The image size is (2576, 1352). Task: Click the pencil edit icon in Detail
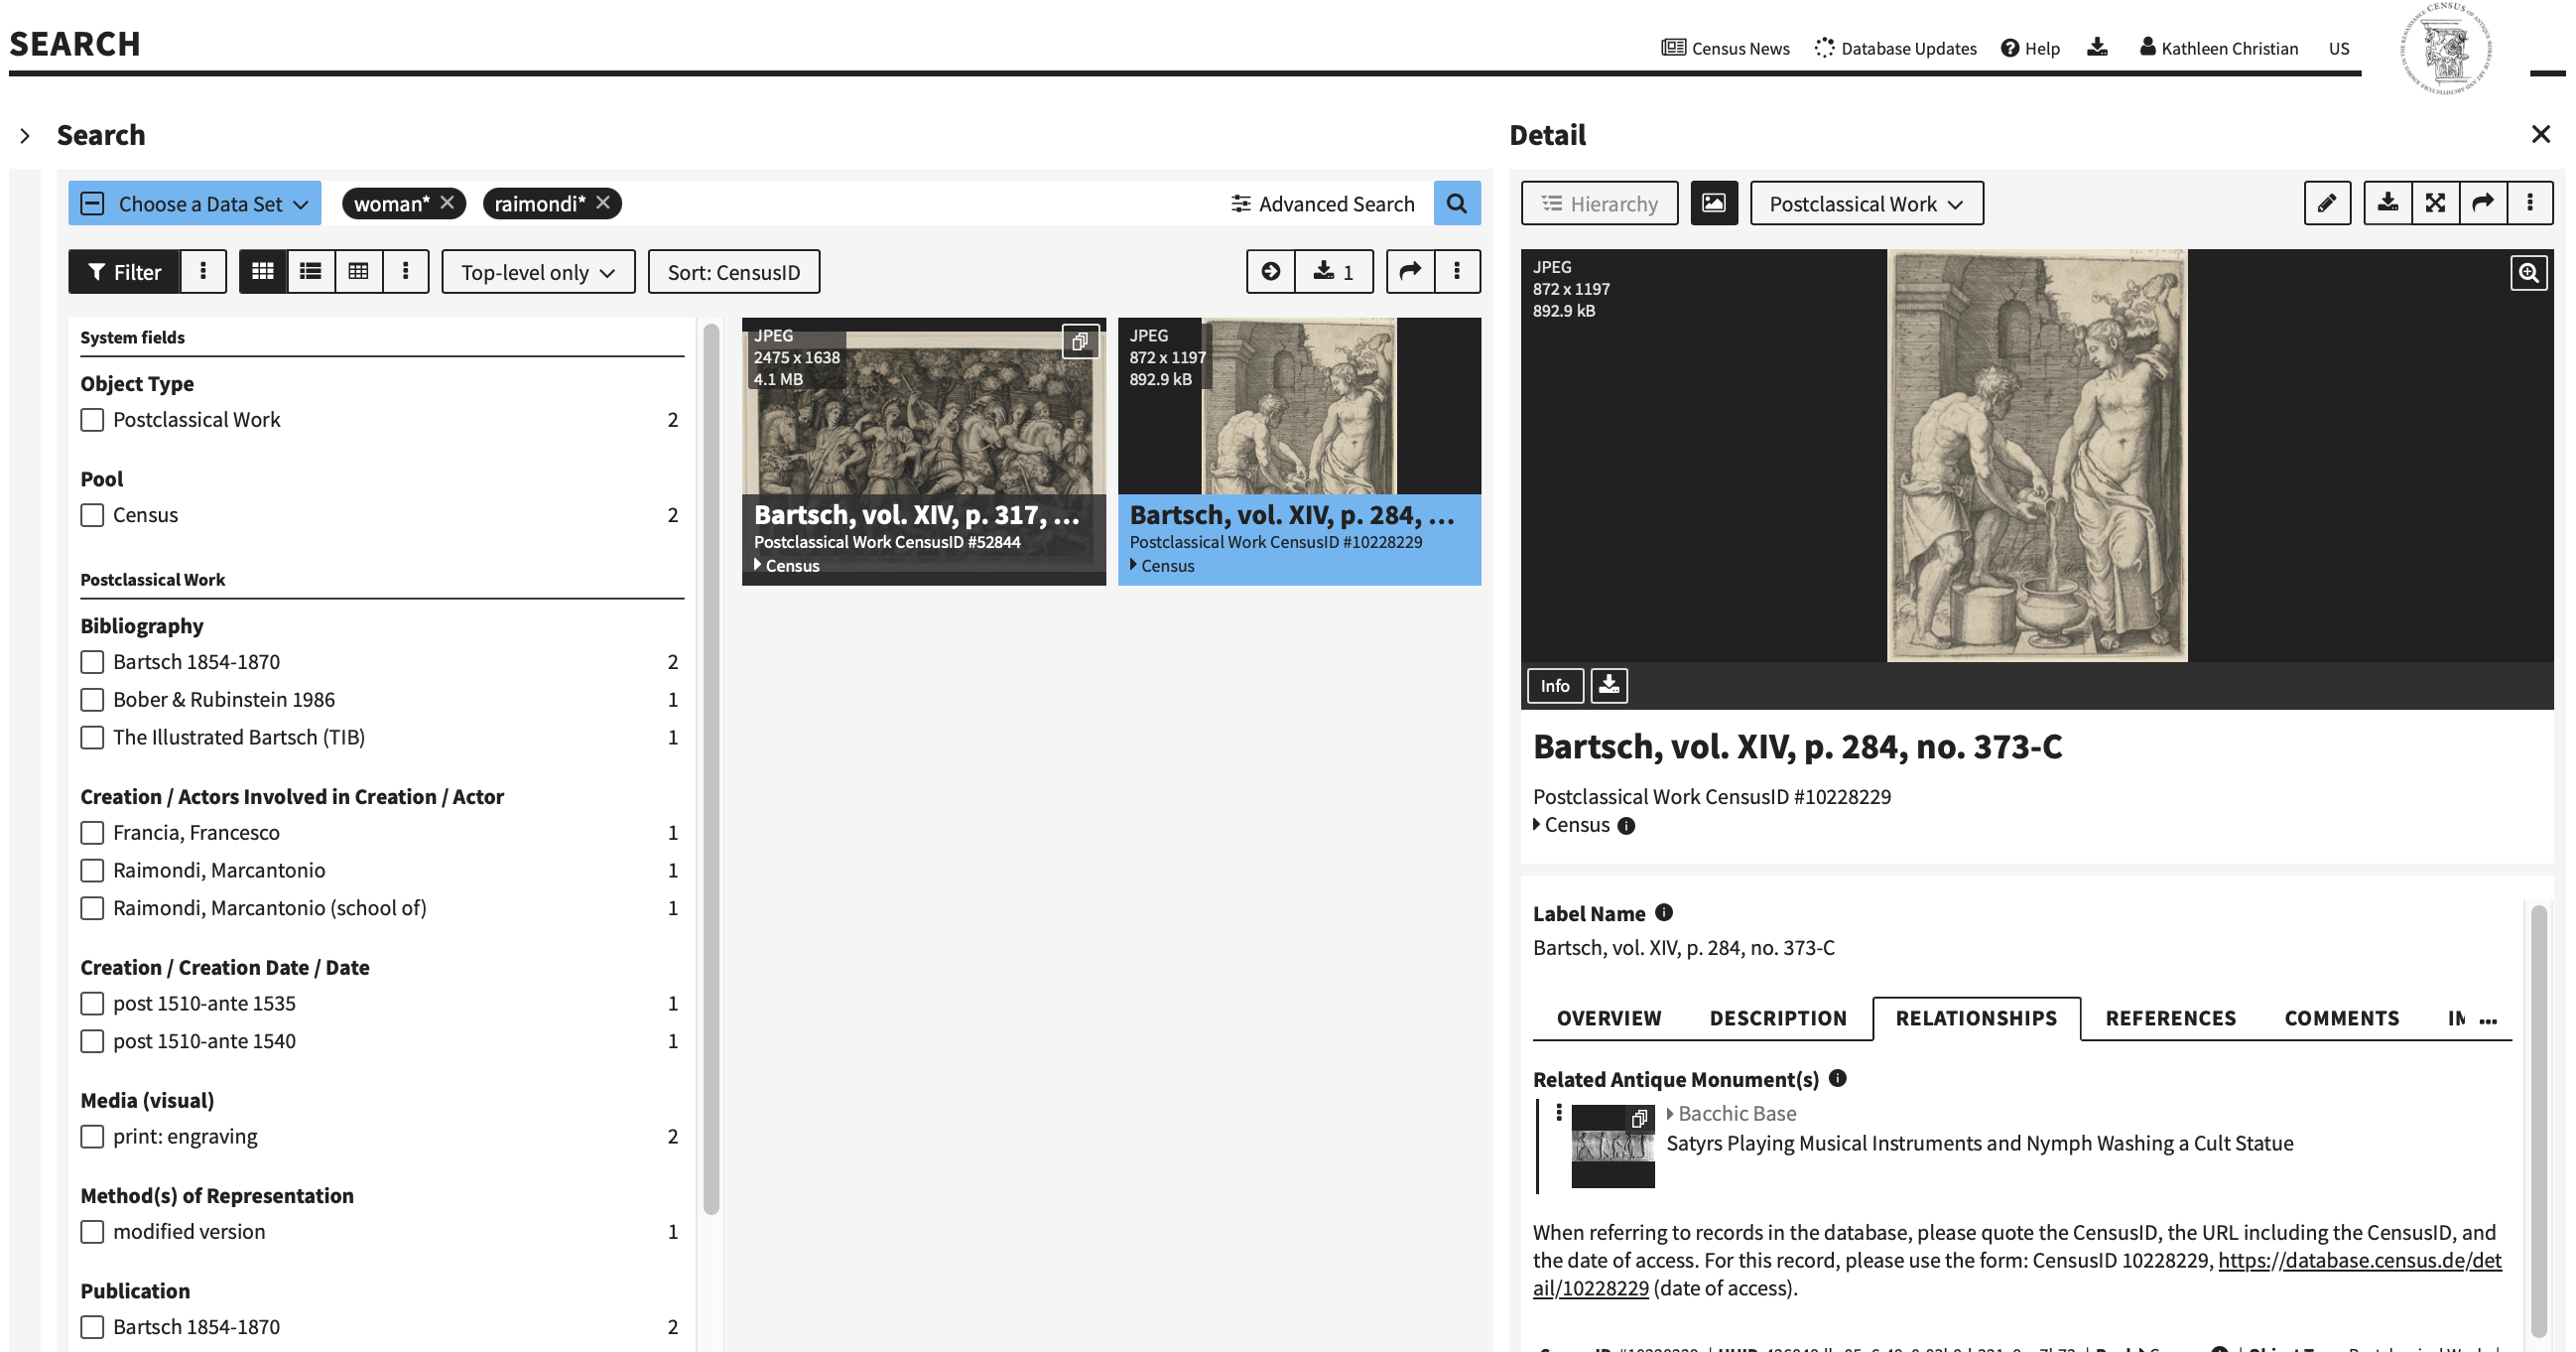pos(2327,204)
